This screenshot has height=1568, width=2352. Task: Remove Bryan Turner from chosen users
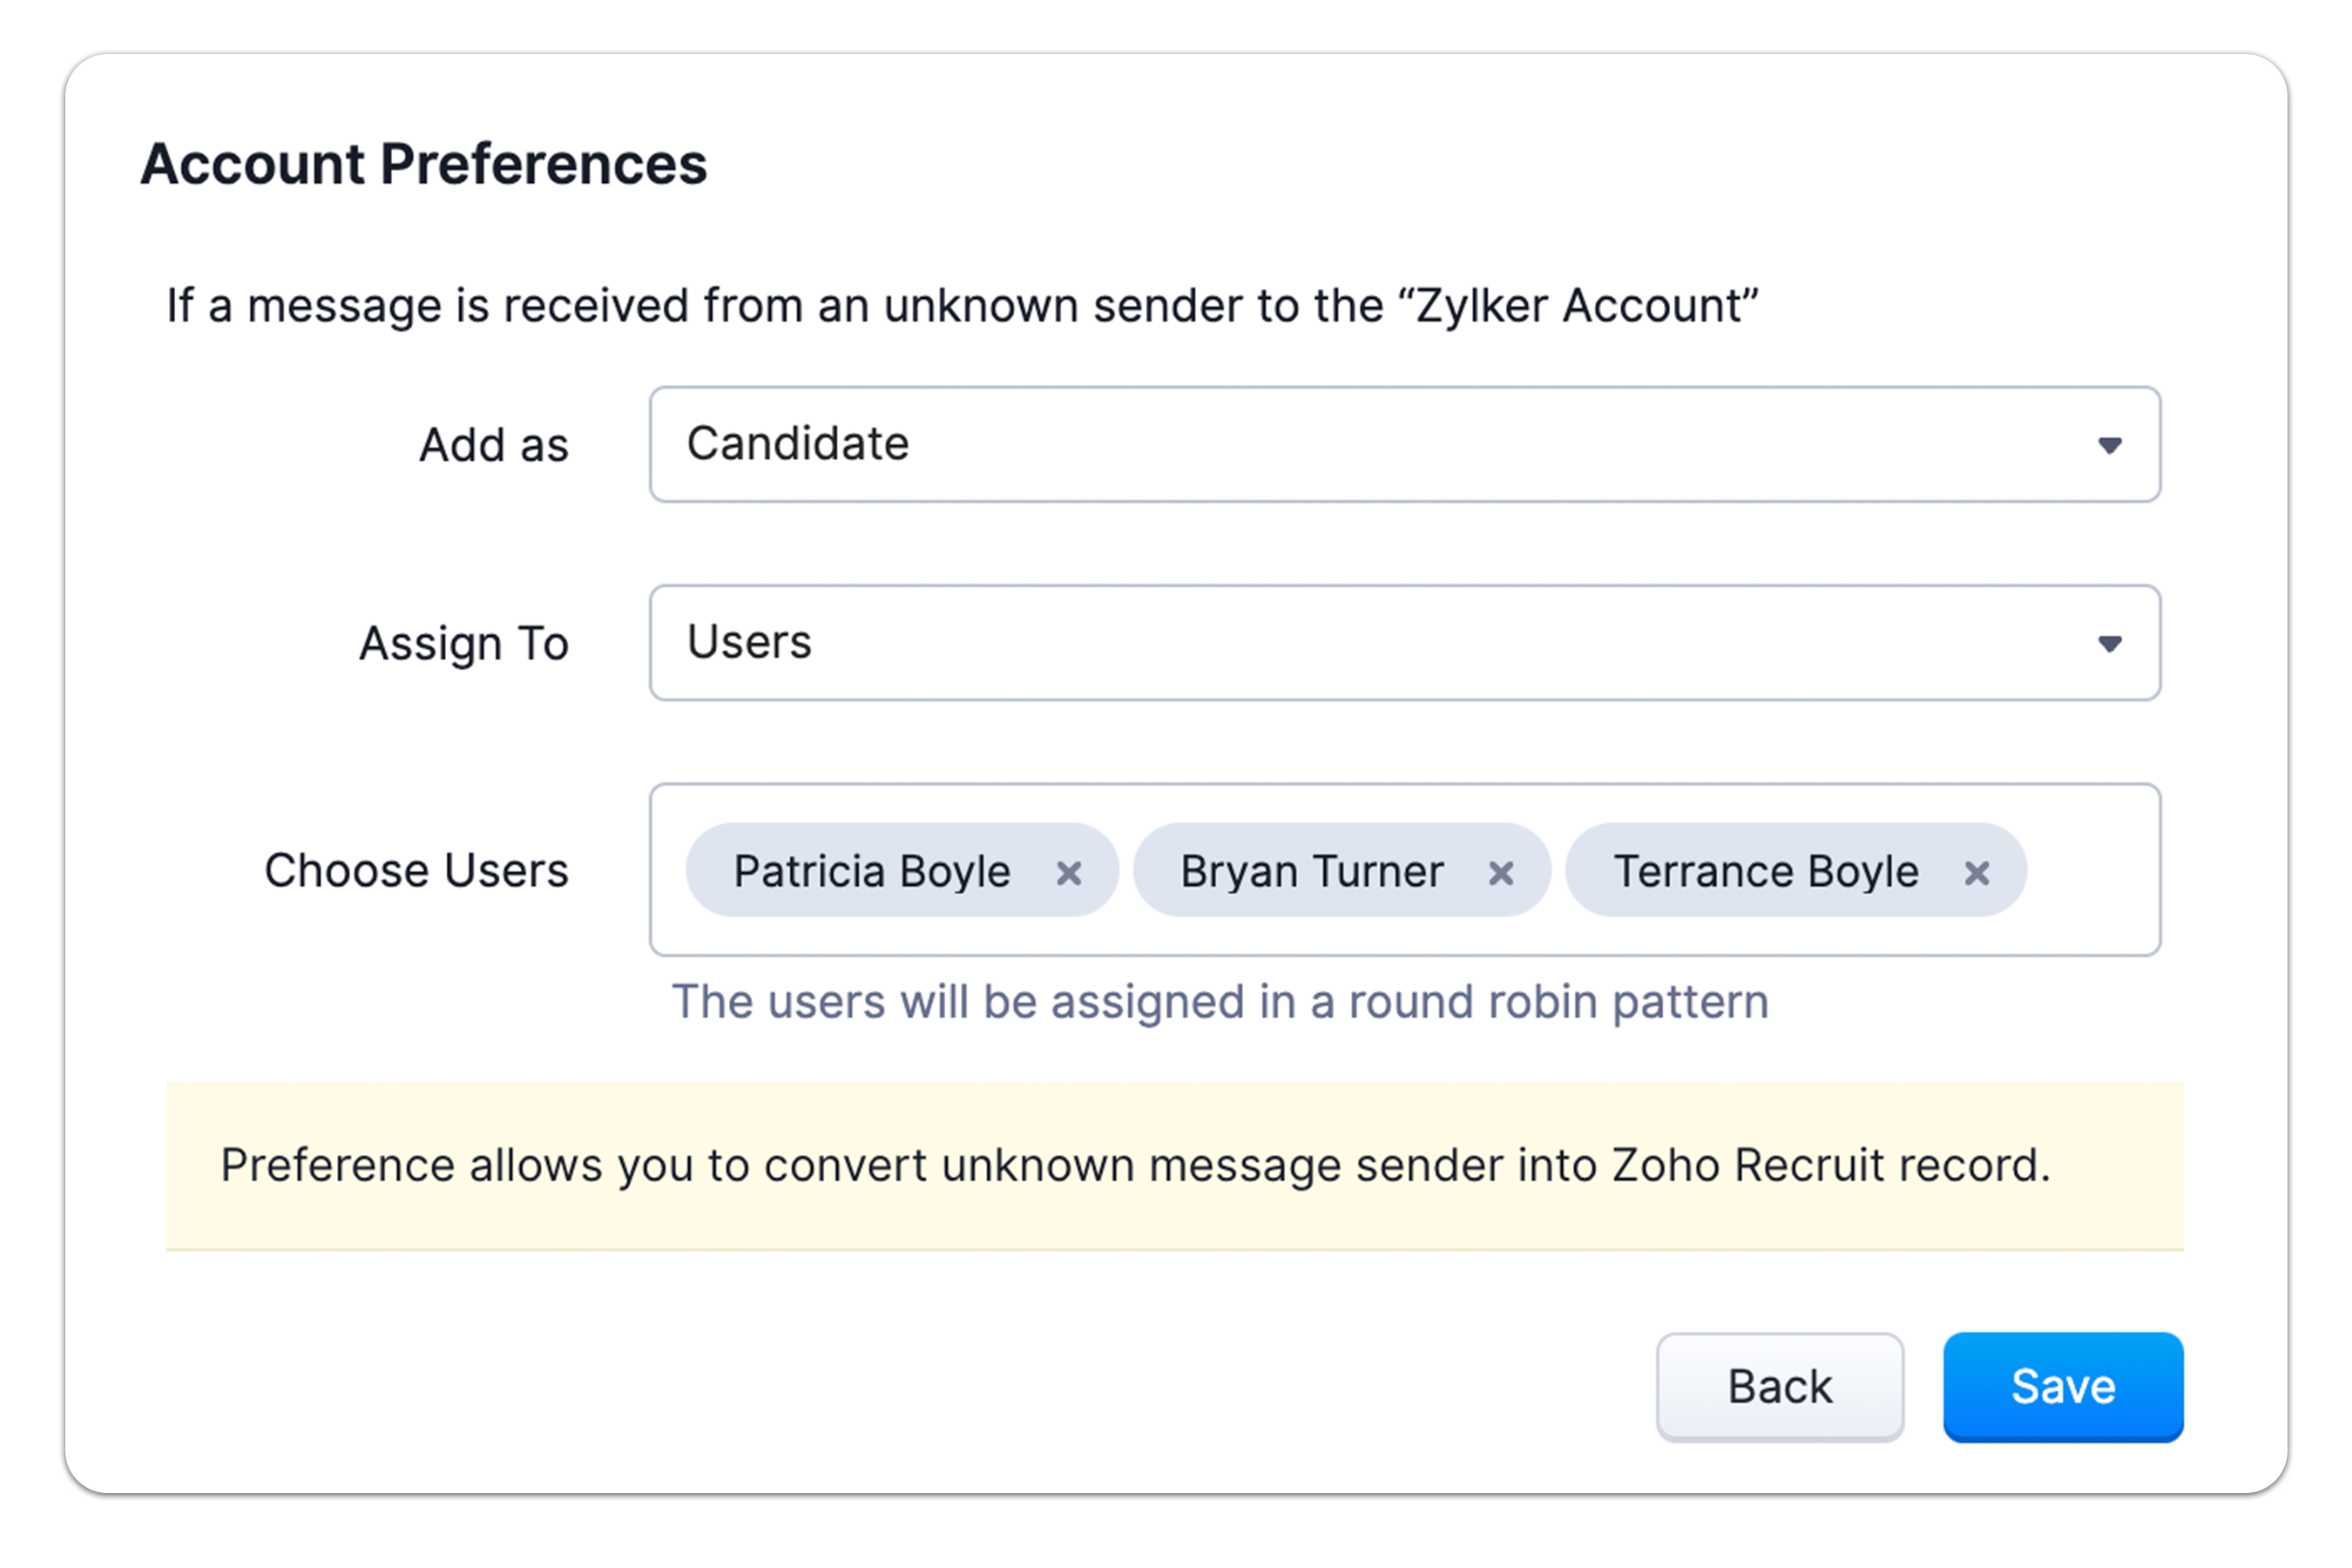pos(1500,873)
